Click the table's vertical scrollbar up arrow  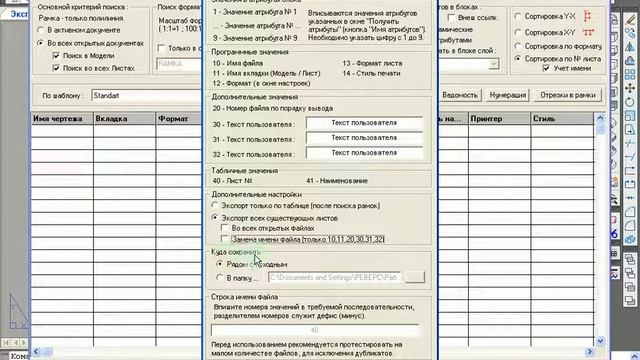pyautogui.click(x=600, y=118)
